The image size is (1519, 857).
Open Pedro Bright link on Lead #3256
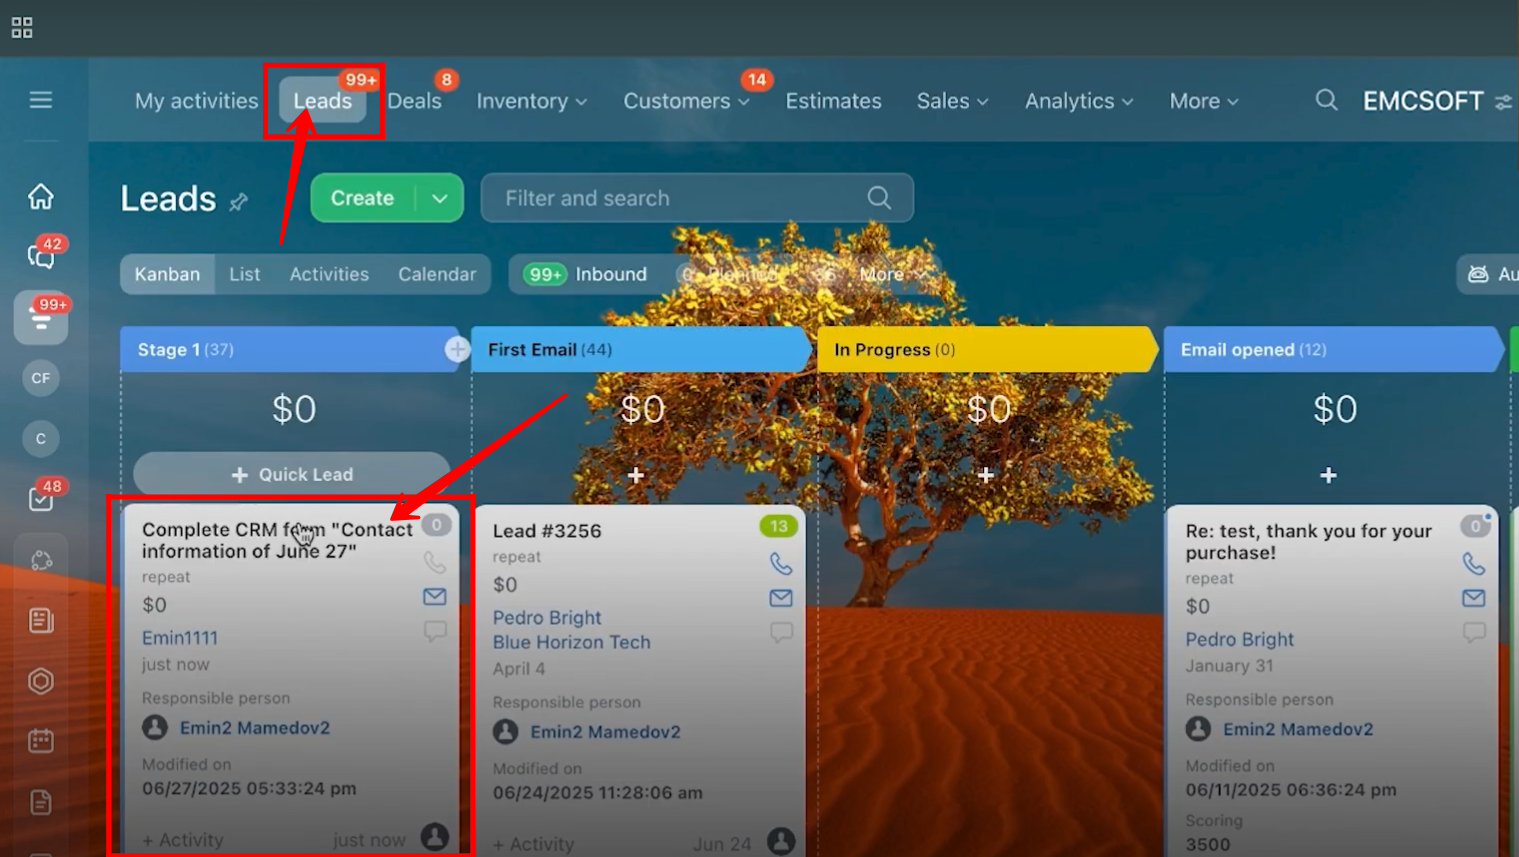coord(547,618)
